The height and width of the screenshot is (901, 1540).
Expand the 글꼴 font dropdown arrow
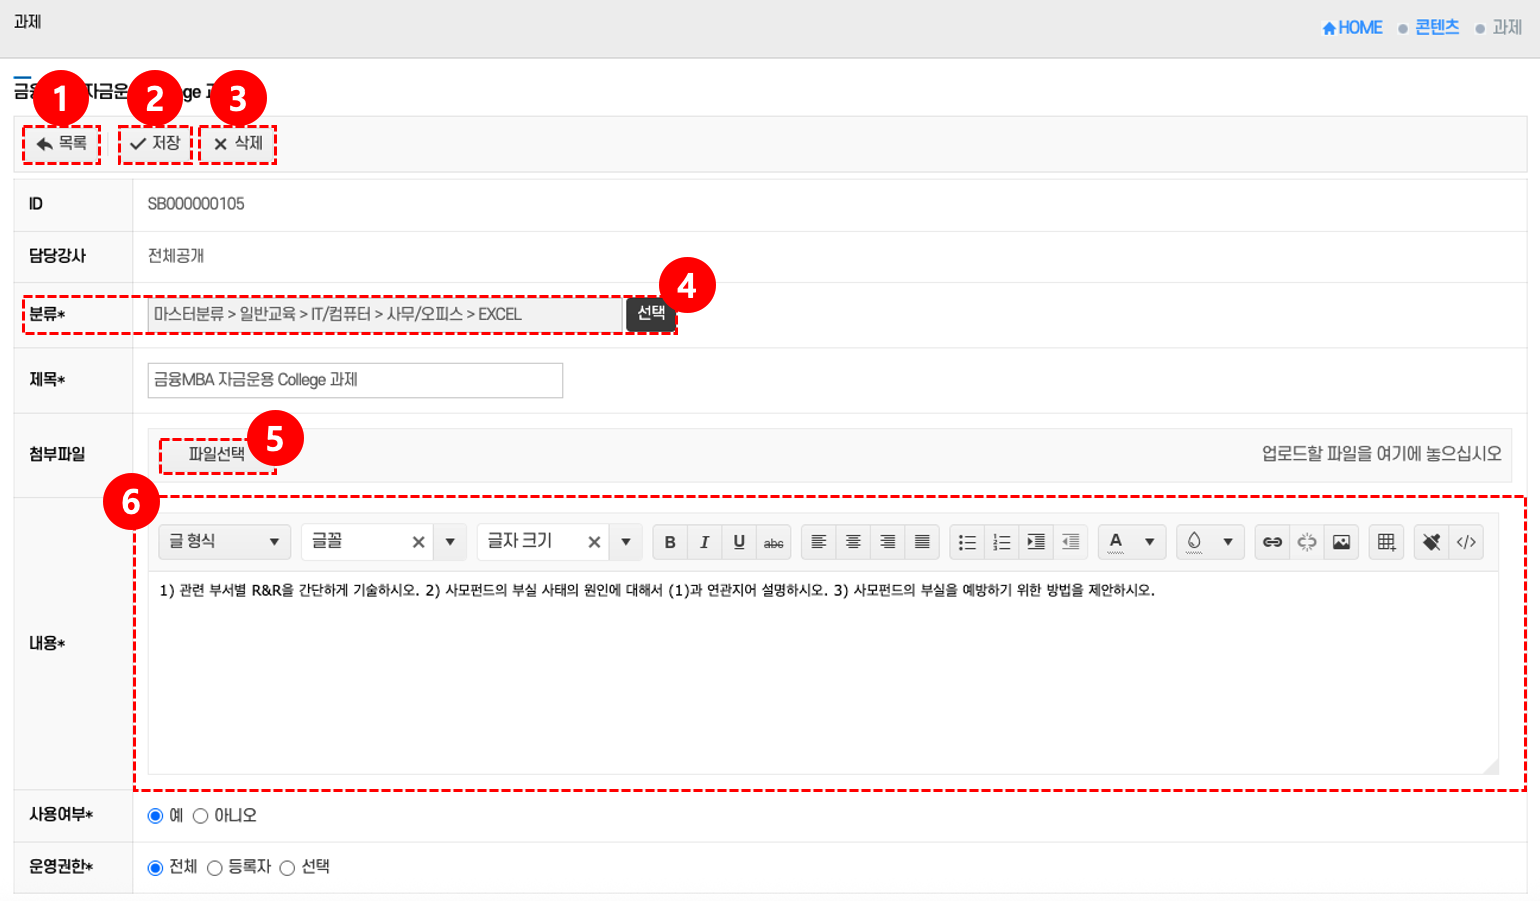click(x=450, y=542)
